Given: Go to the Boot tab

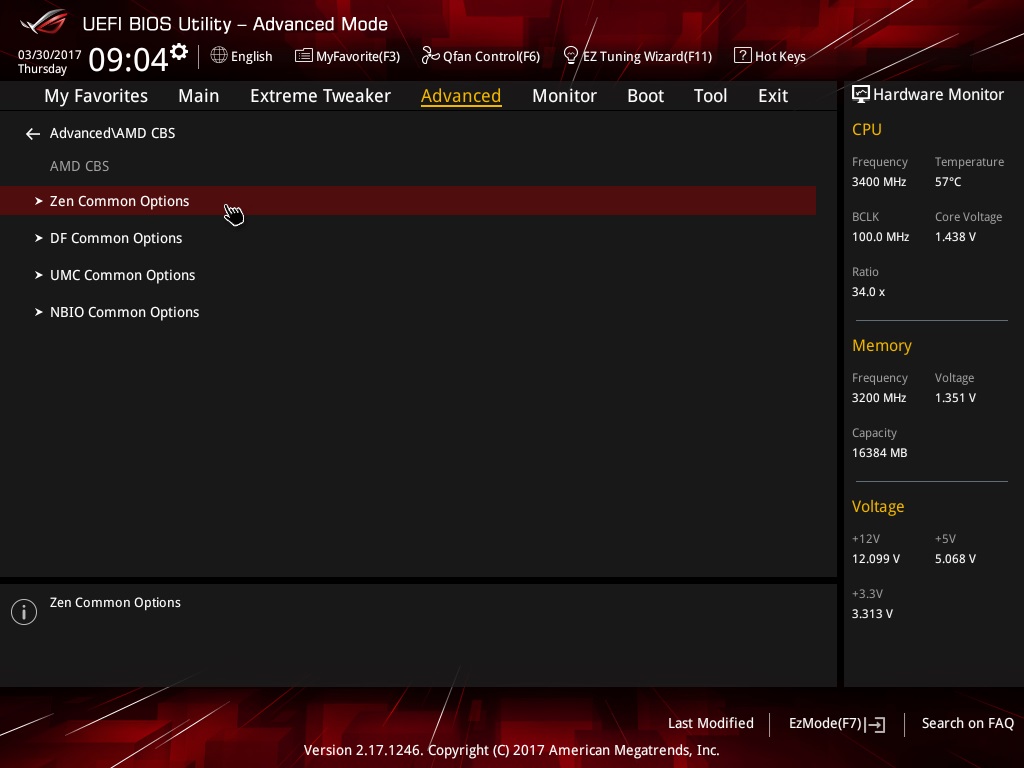Looking at the screenshot, I should [x=645, y=96].
